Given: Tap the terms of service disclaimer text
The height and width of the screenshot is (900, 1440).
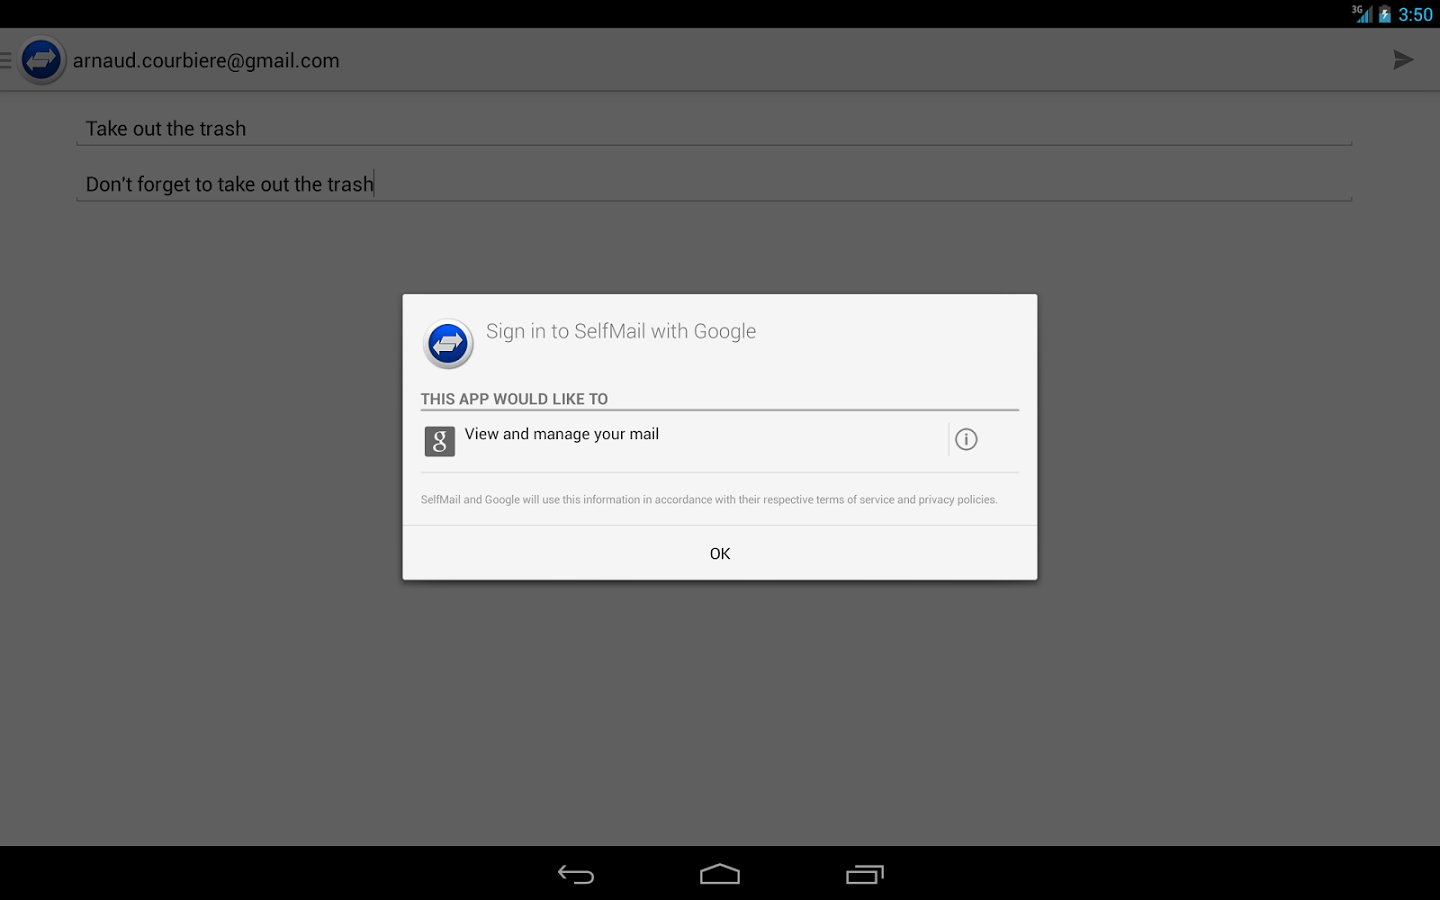Looking at the screenshot, I should click(x=709, y=500).
